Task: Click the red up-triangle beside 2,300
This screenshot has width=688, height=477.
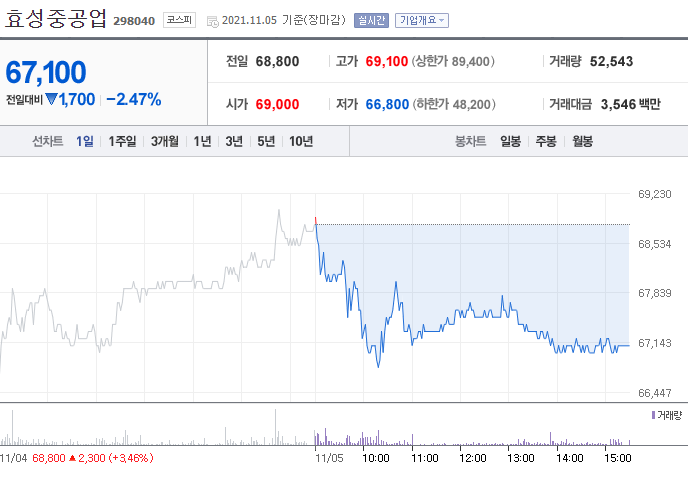Action: coord(72,458)
